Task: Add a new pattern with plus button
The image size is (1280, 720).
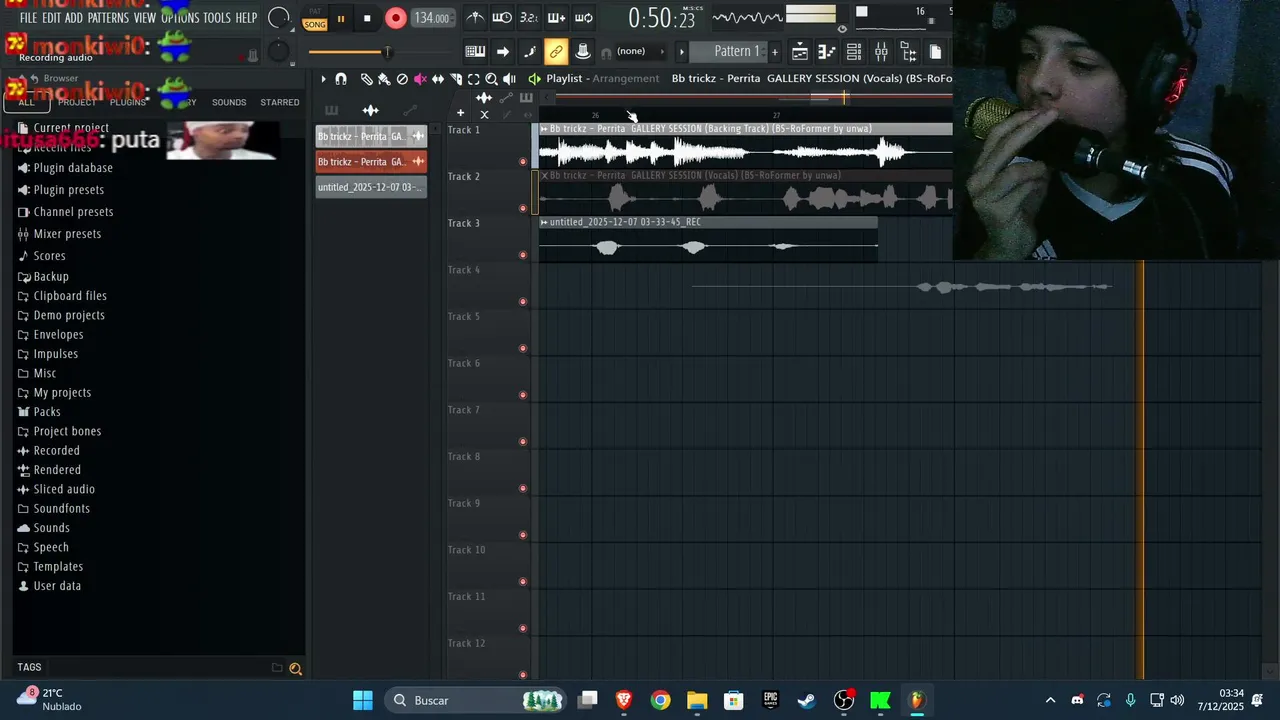Action: (774, 52)
